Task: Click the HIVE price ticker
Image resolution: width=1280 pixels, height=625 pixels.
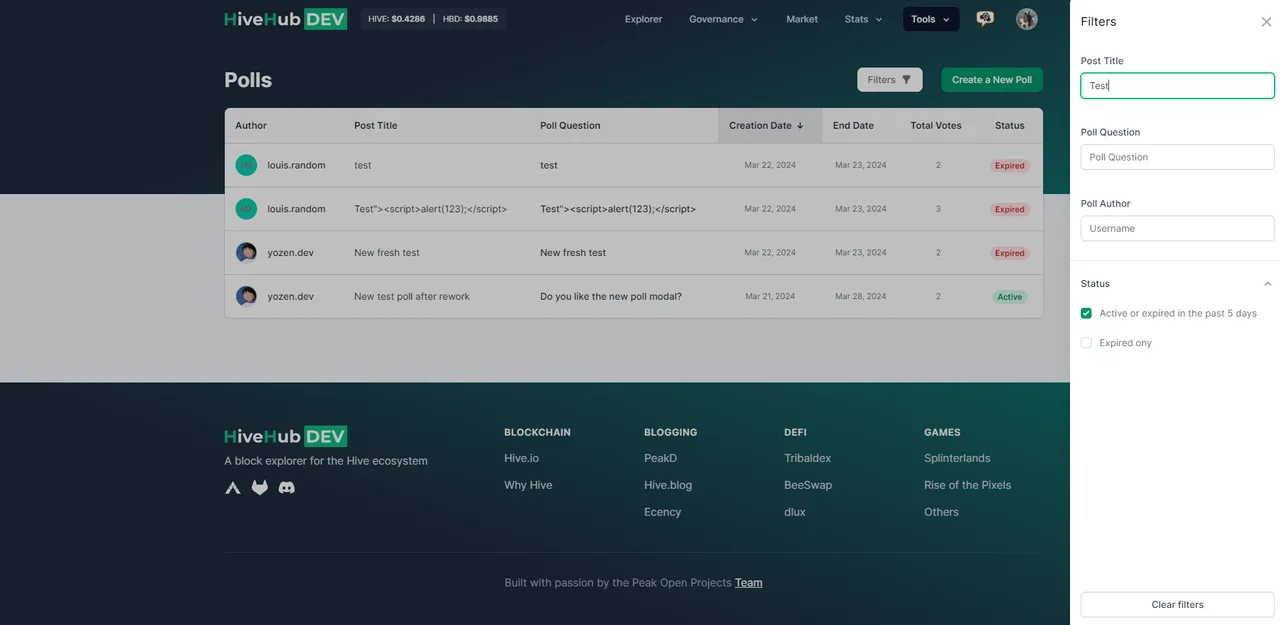Action: pyautogui.click(x=396, y=19)
